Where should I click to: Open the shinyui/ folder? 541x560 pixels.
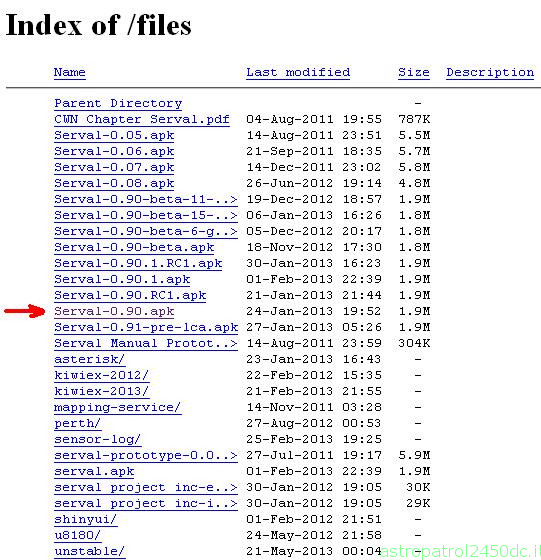pos(86,519)
